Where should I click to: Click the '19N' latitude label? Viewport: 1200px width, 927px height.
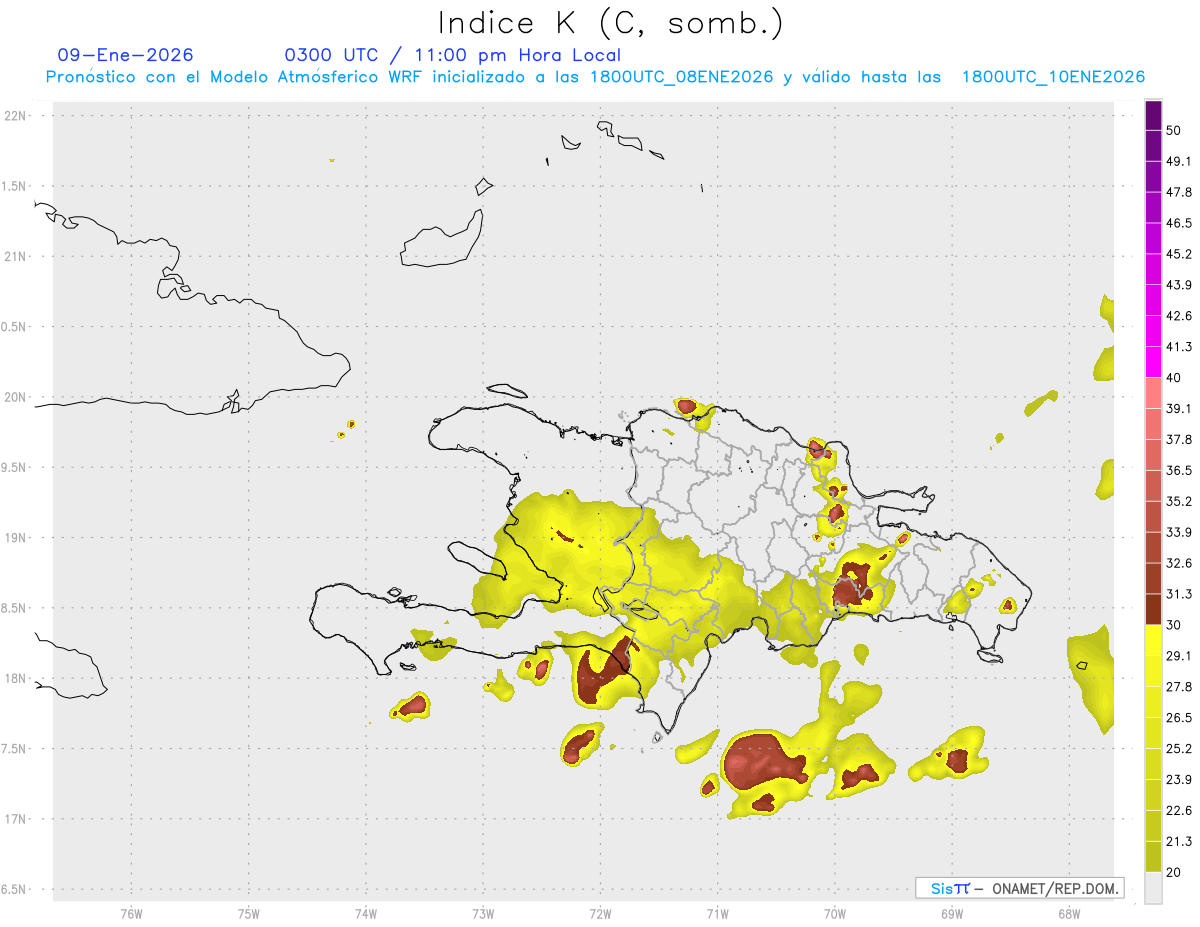[x=15, y=538]
